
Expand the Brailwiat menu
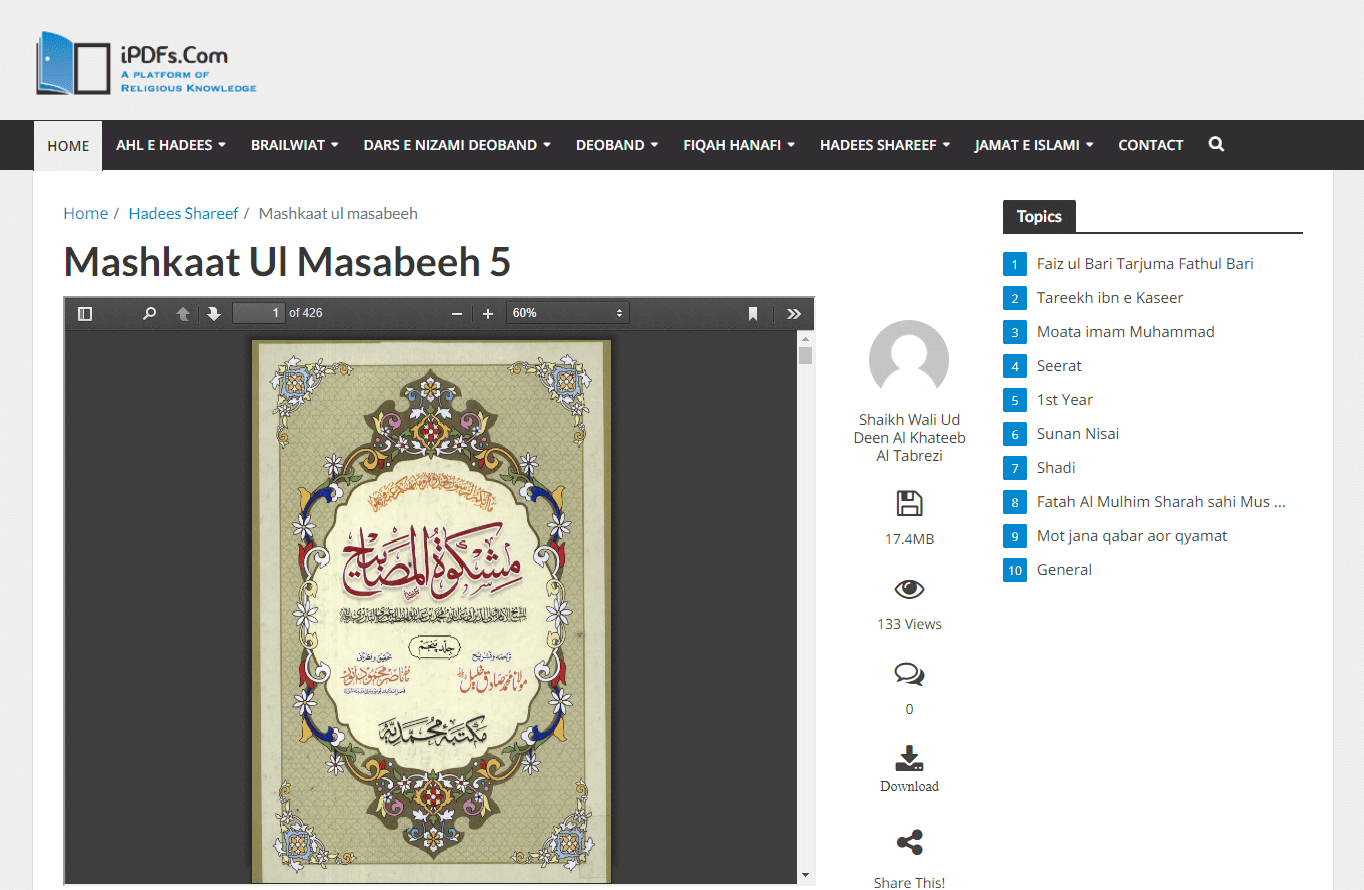(295, 145)
